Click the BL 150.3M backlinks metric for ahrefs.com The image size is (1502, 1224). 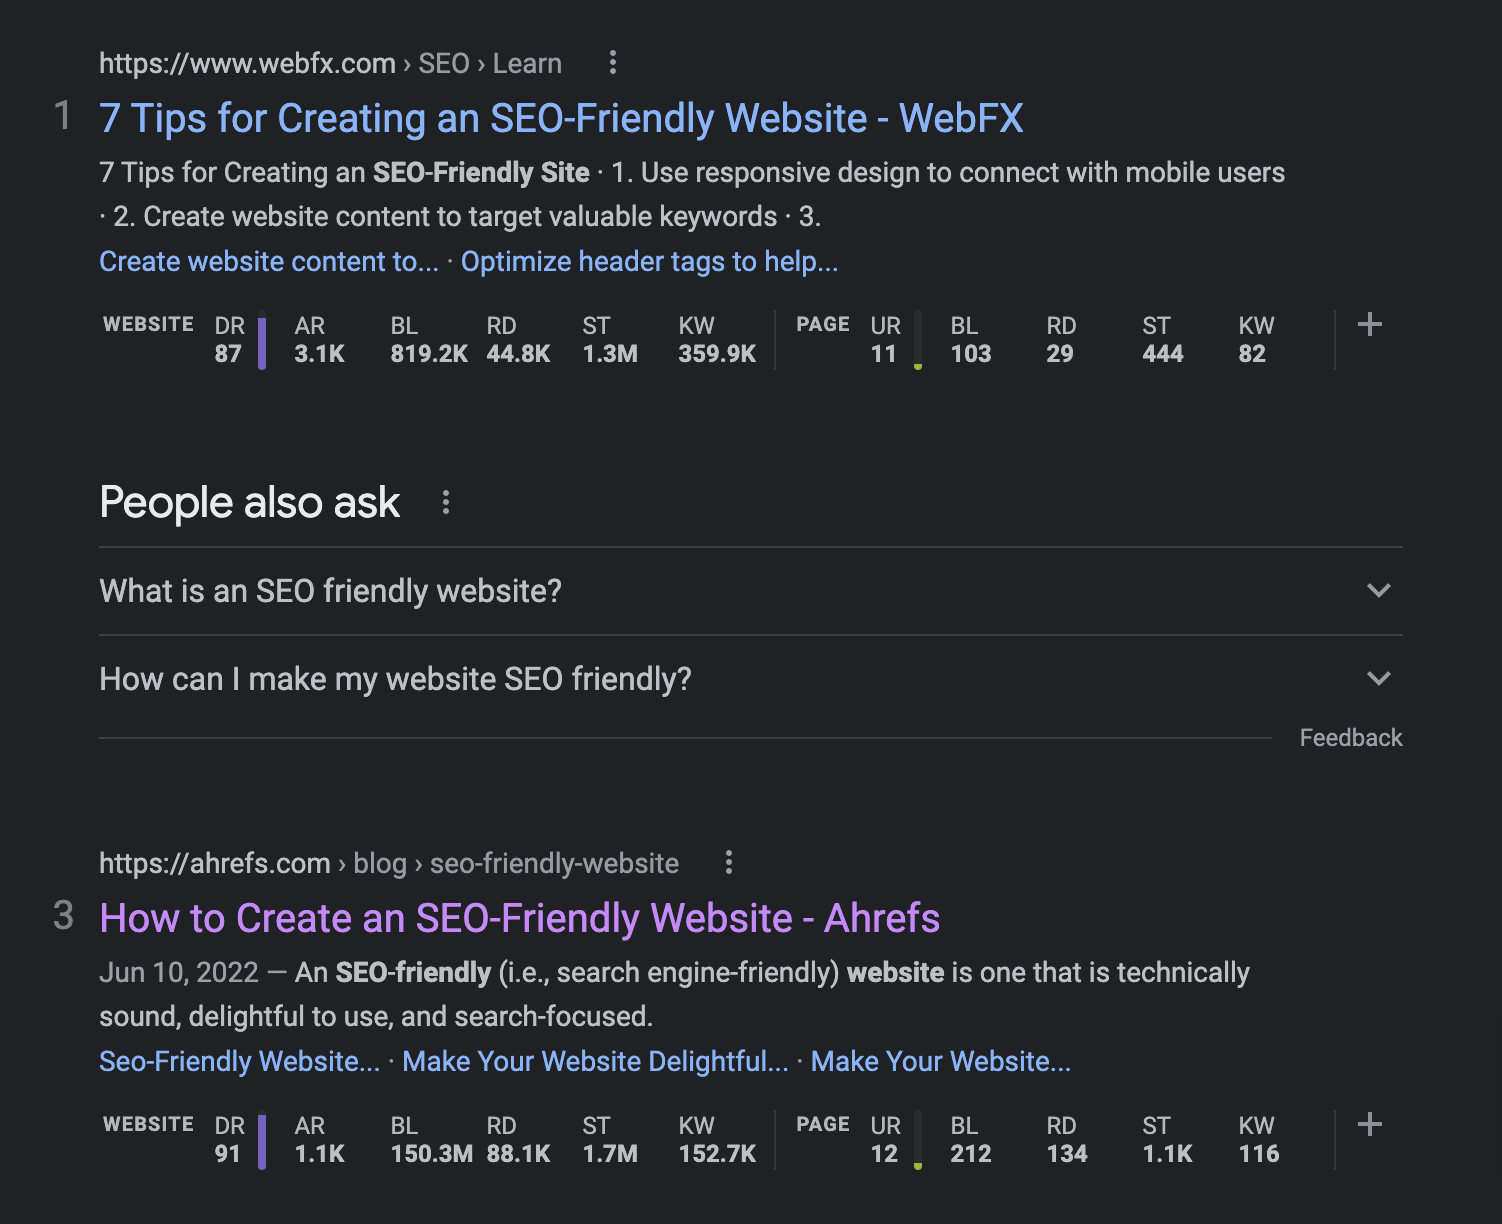pos(430,1140)
